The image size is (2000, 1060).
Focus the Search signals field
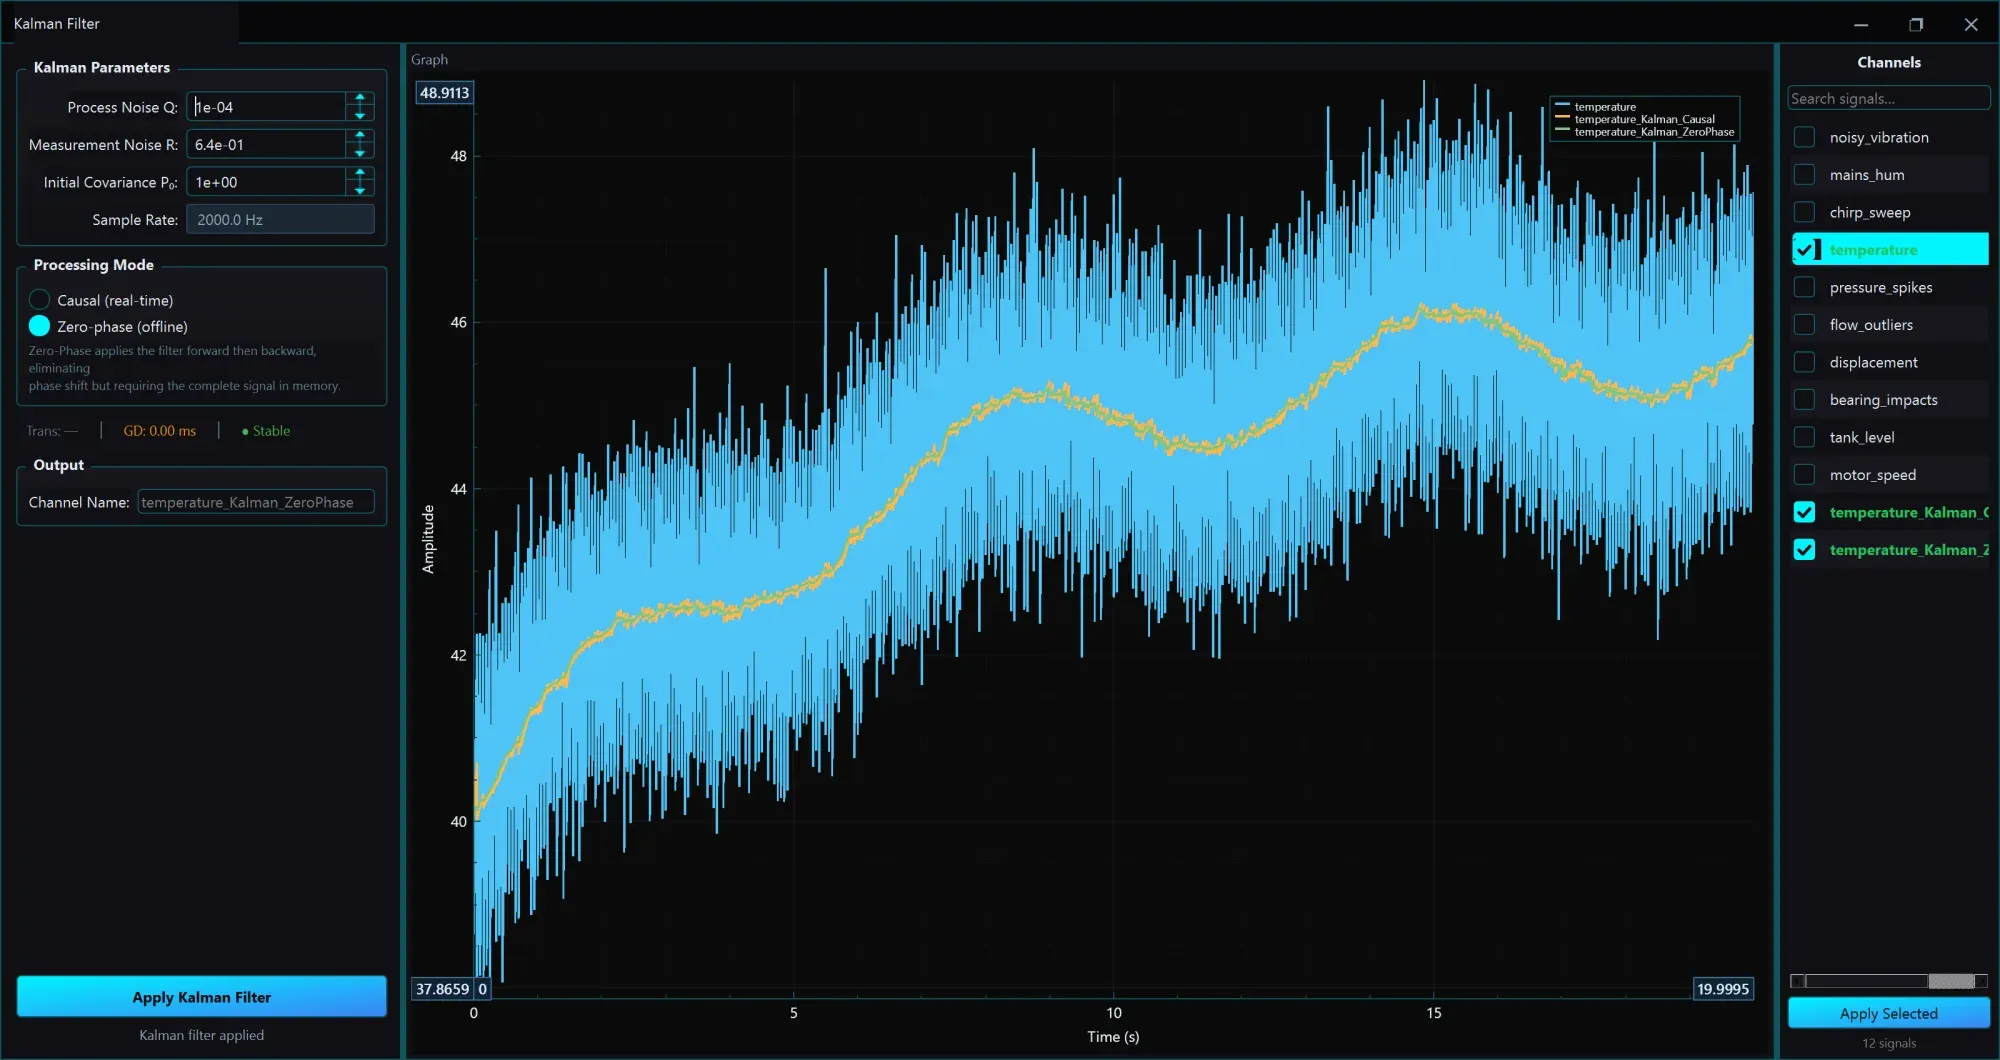[x=1888, y=98]
